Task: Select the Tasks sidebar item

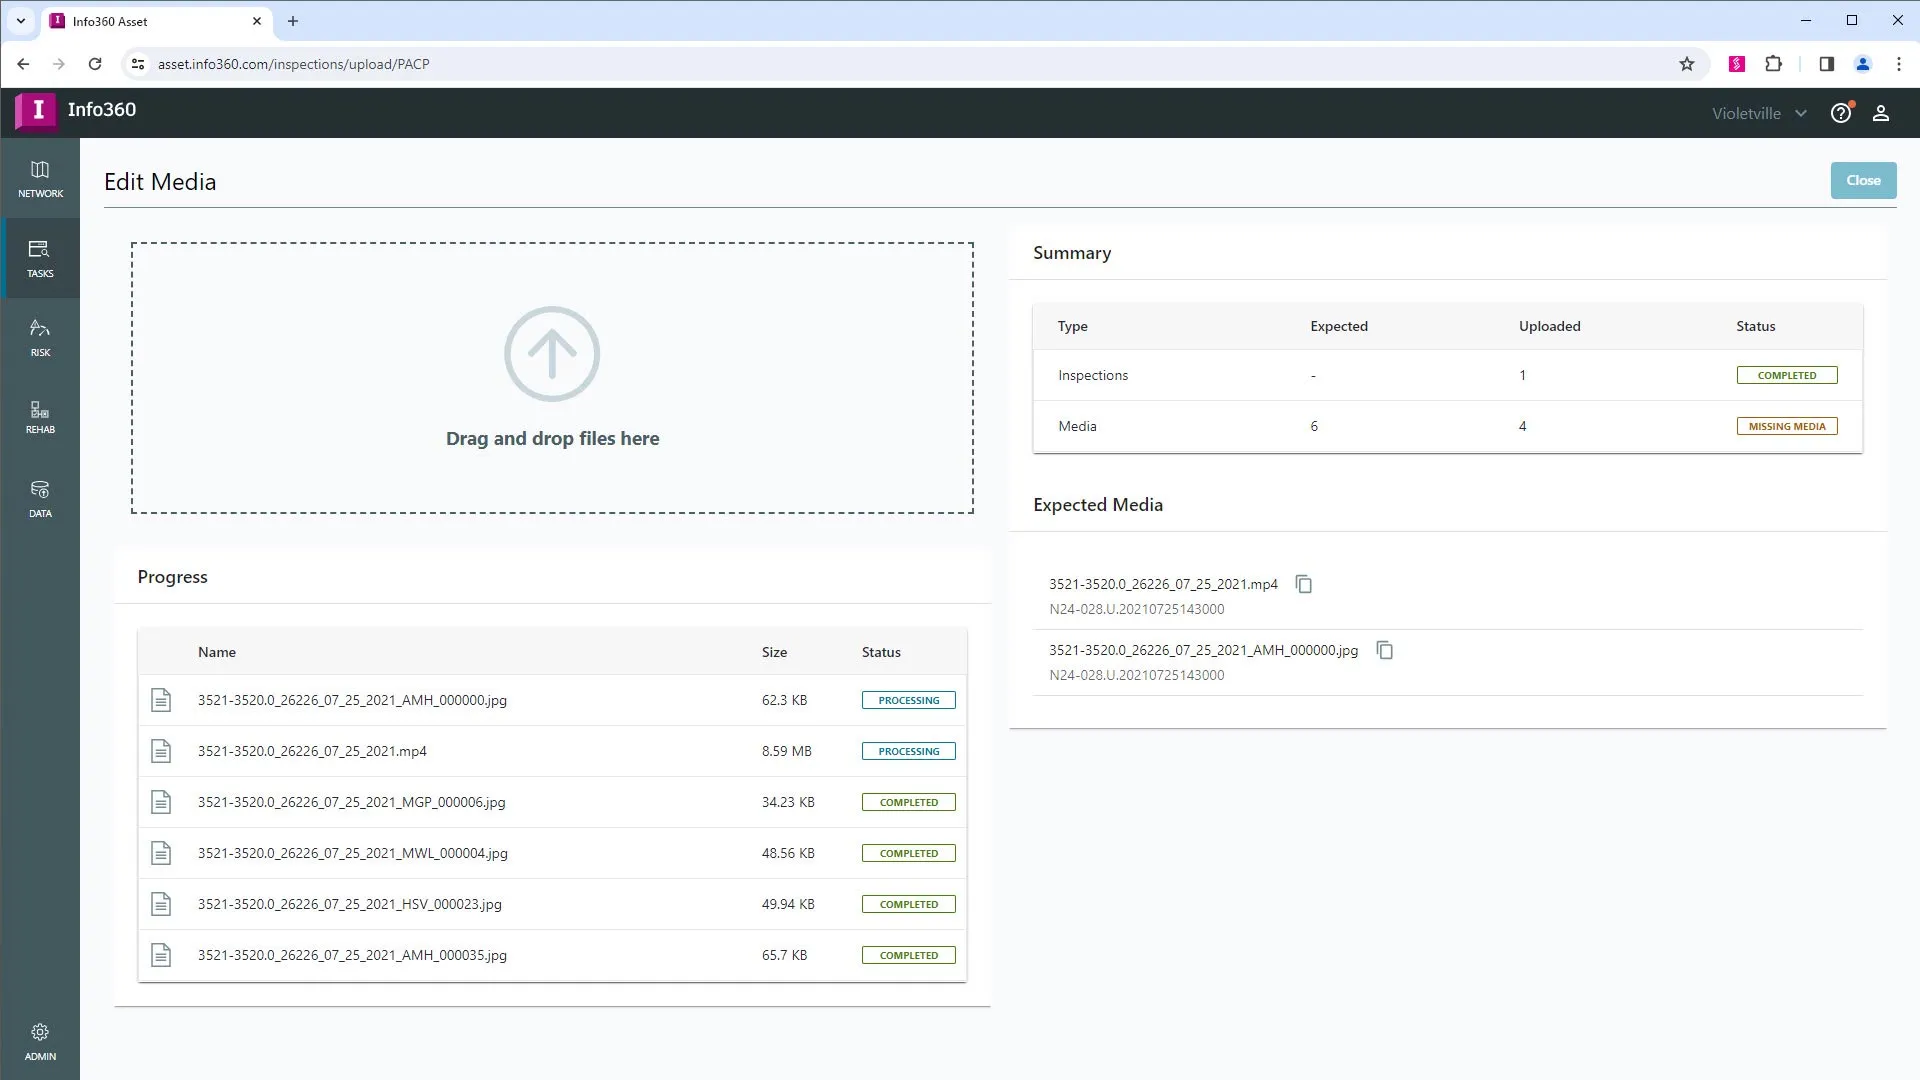Action: [40, 258]
